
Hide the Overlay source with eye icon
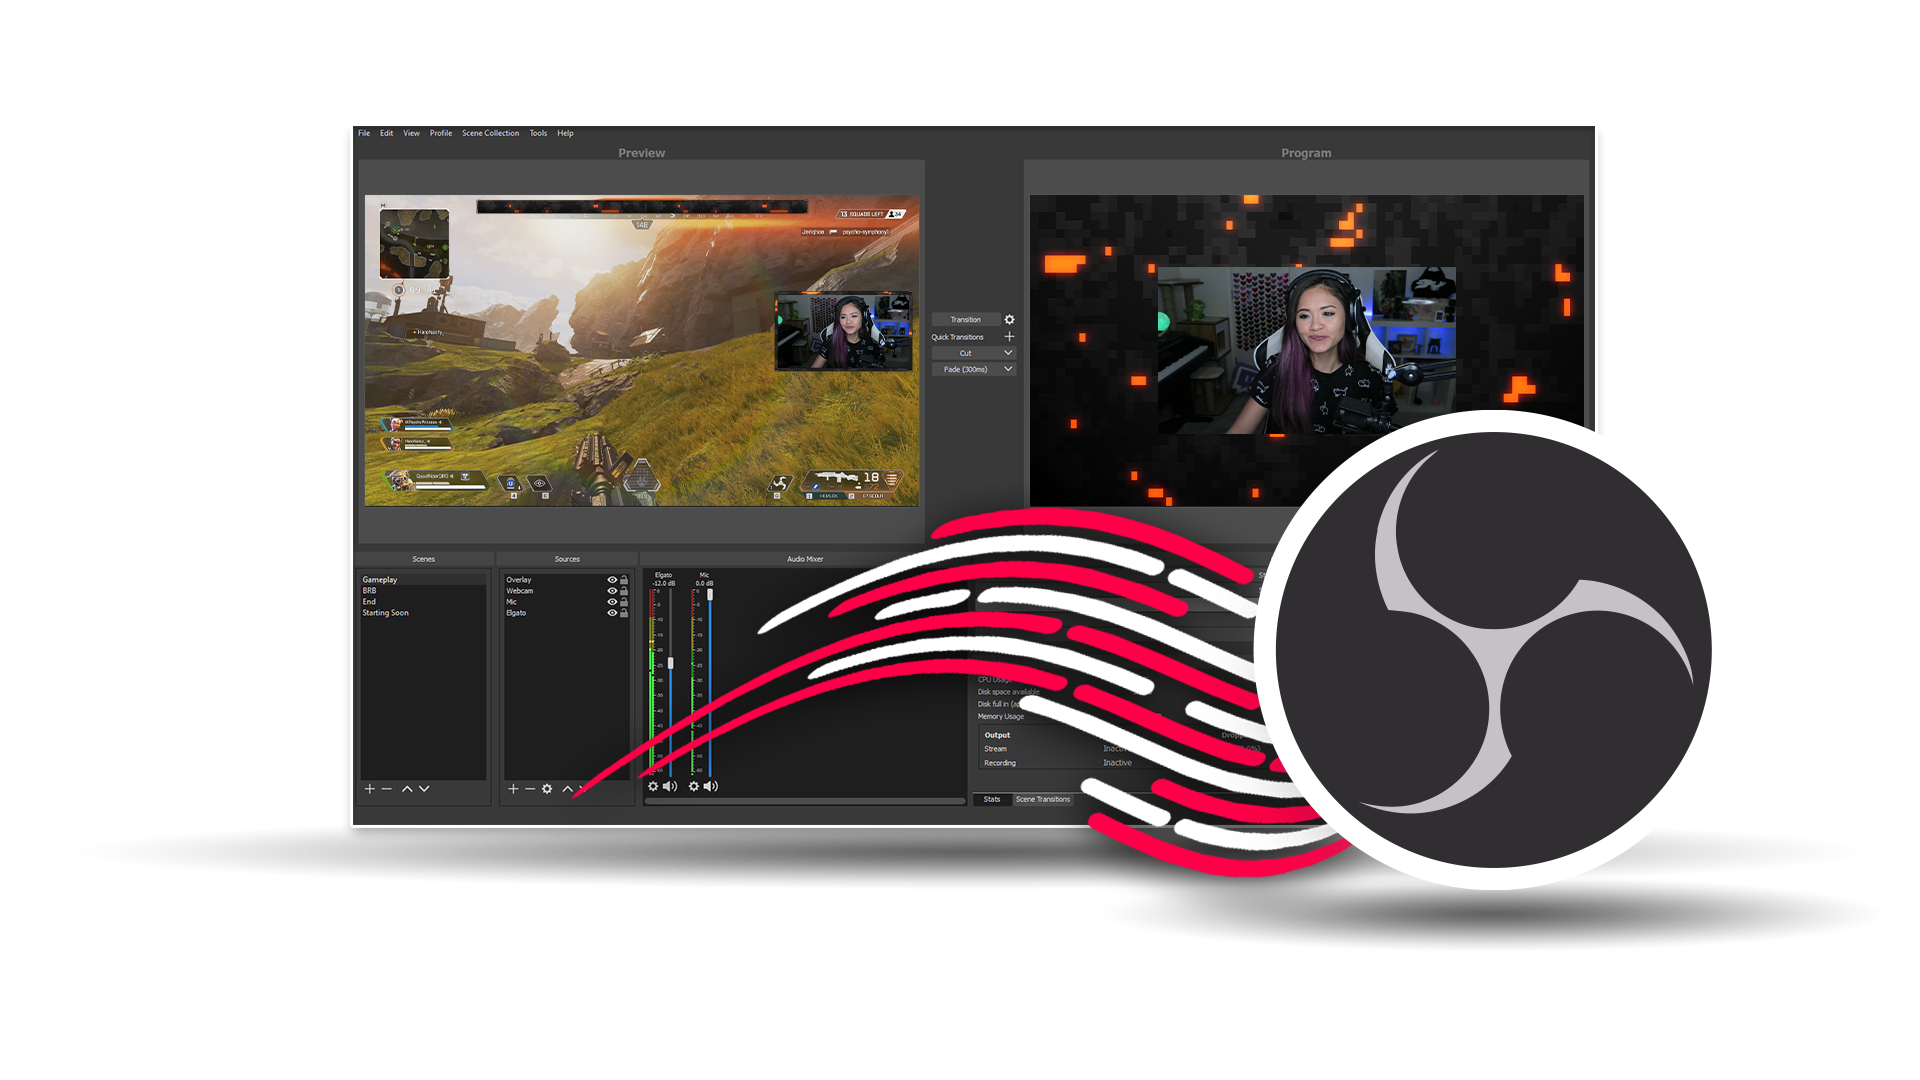click(612, 580)
